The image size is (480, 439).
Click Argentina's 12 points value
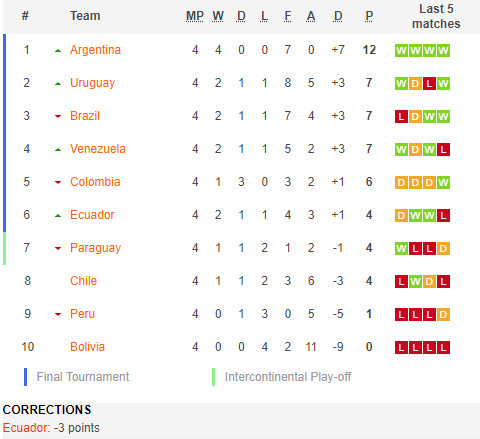[369, 50]
